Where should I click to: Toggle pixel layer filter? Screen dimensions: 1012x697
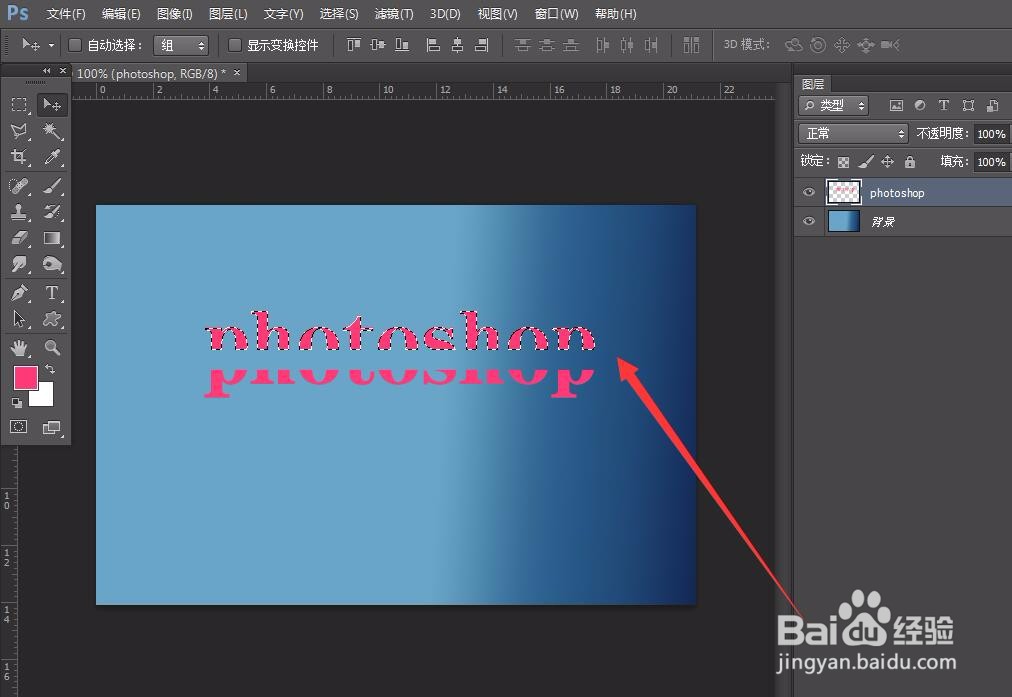coord(896,105)
